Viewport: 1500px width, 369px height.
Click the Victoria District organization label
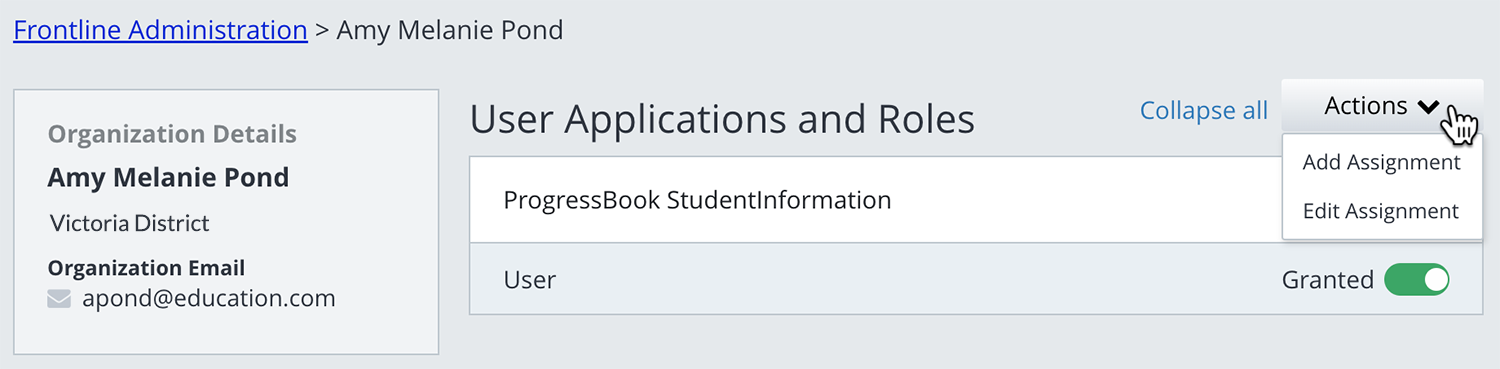tap(130, 222)
